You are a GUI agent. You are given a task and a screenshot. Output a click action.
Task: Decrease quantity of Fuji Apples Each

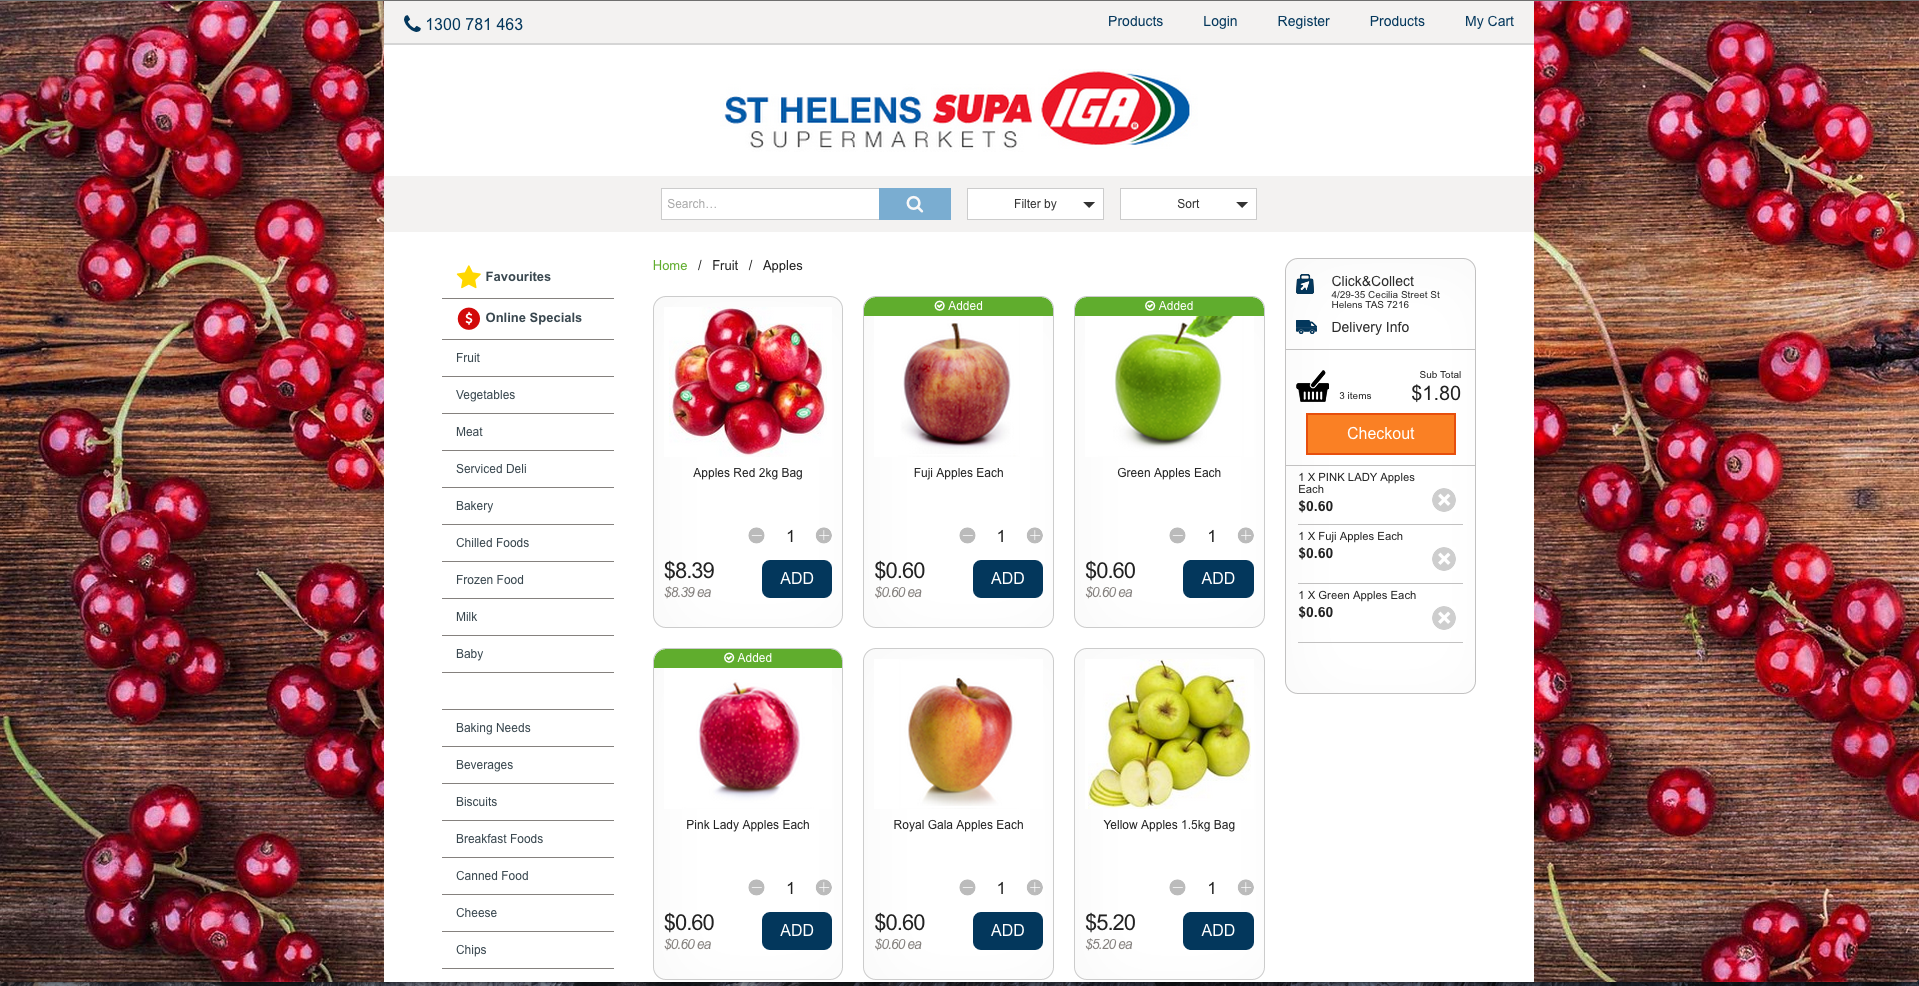click(967, 536)
